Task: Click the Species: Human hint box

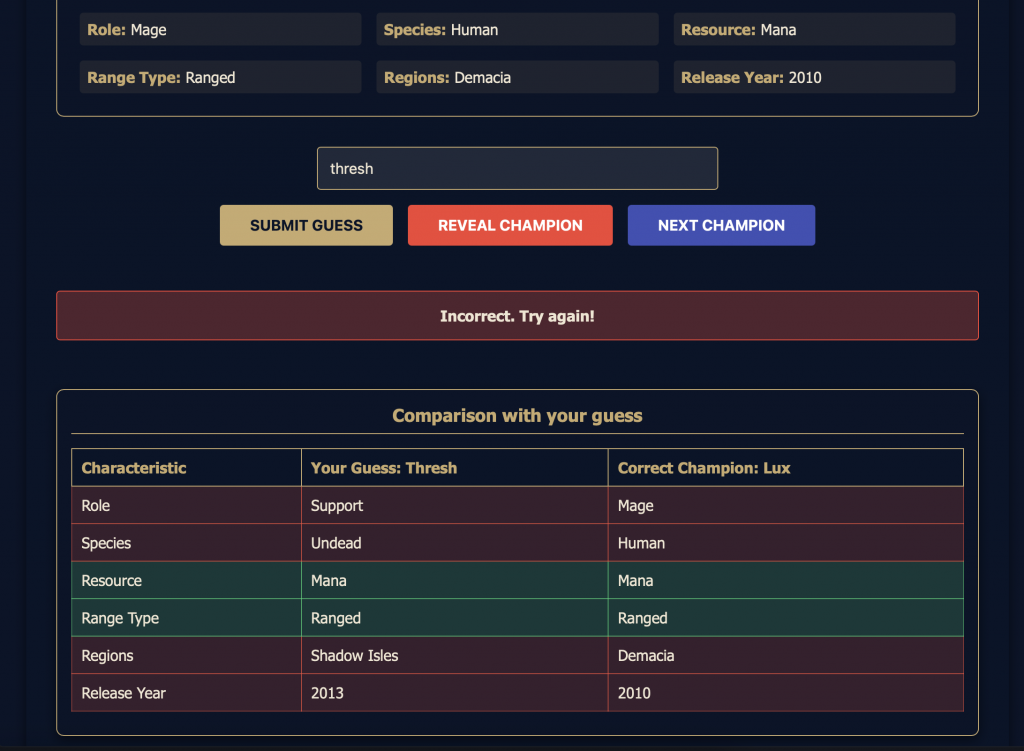Action: tap(517, 30)
